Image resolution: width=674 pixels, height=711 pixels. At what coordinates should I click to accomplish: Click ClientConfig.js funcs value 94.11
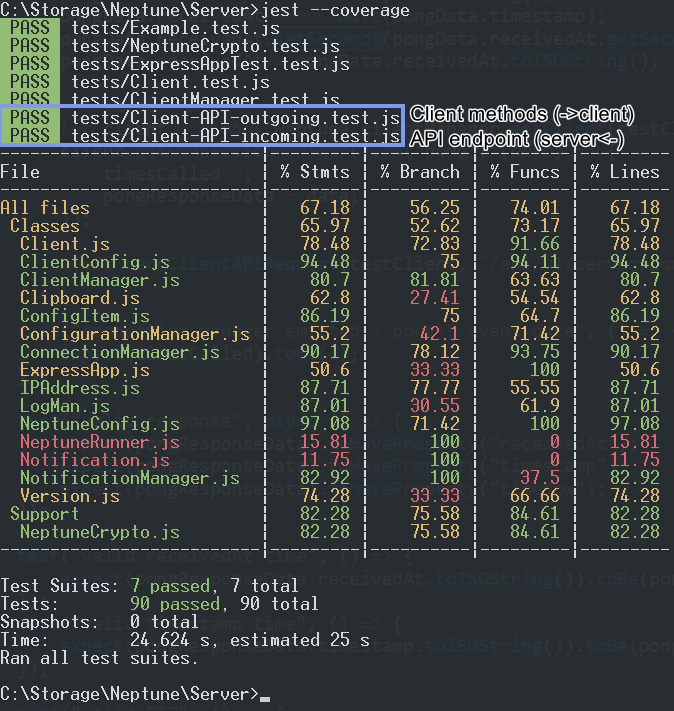[x=535, y=262]
